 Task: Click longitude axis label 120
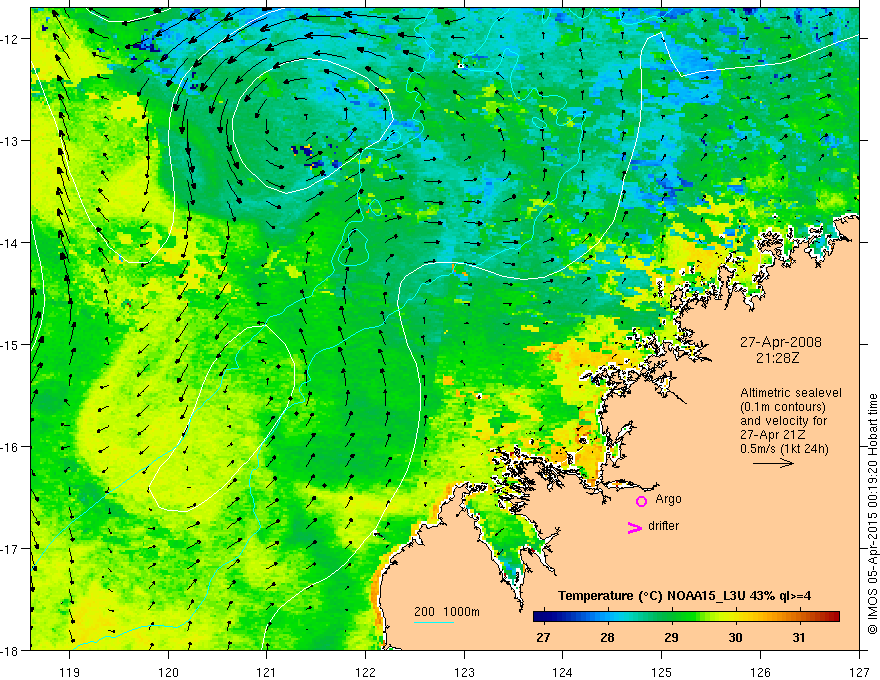[168, 672]
